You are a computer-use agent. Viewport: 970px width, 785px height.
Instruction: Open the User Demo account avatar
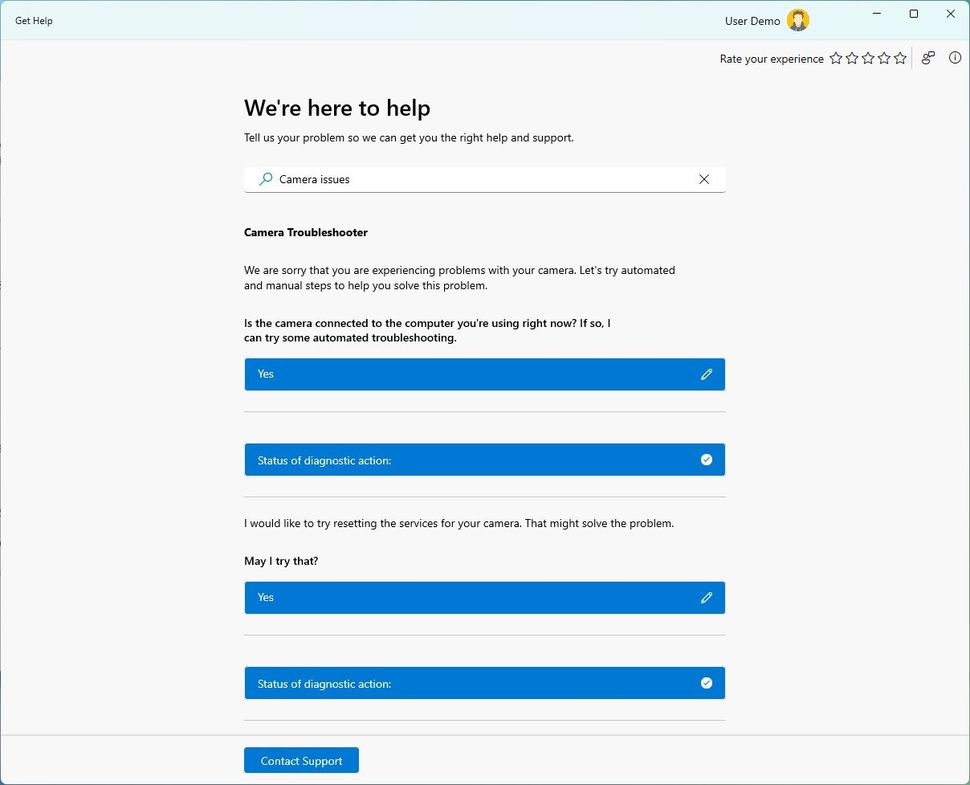[797, 20]
